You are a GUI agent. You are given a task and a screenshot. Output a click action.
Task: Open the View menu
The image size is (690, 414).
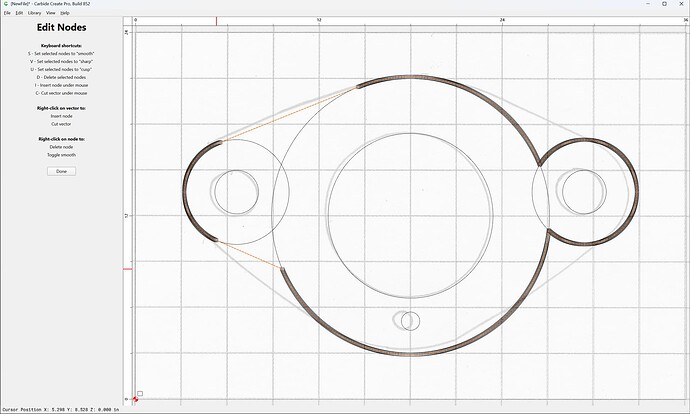click(x=51, y=13)
